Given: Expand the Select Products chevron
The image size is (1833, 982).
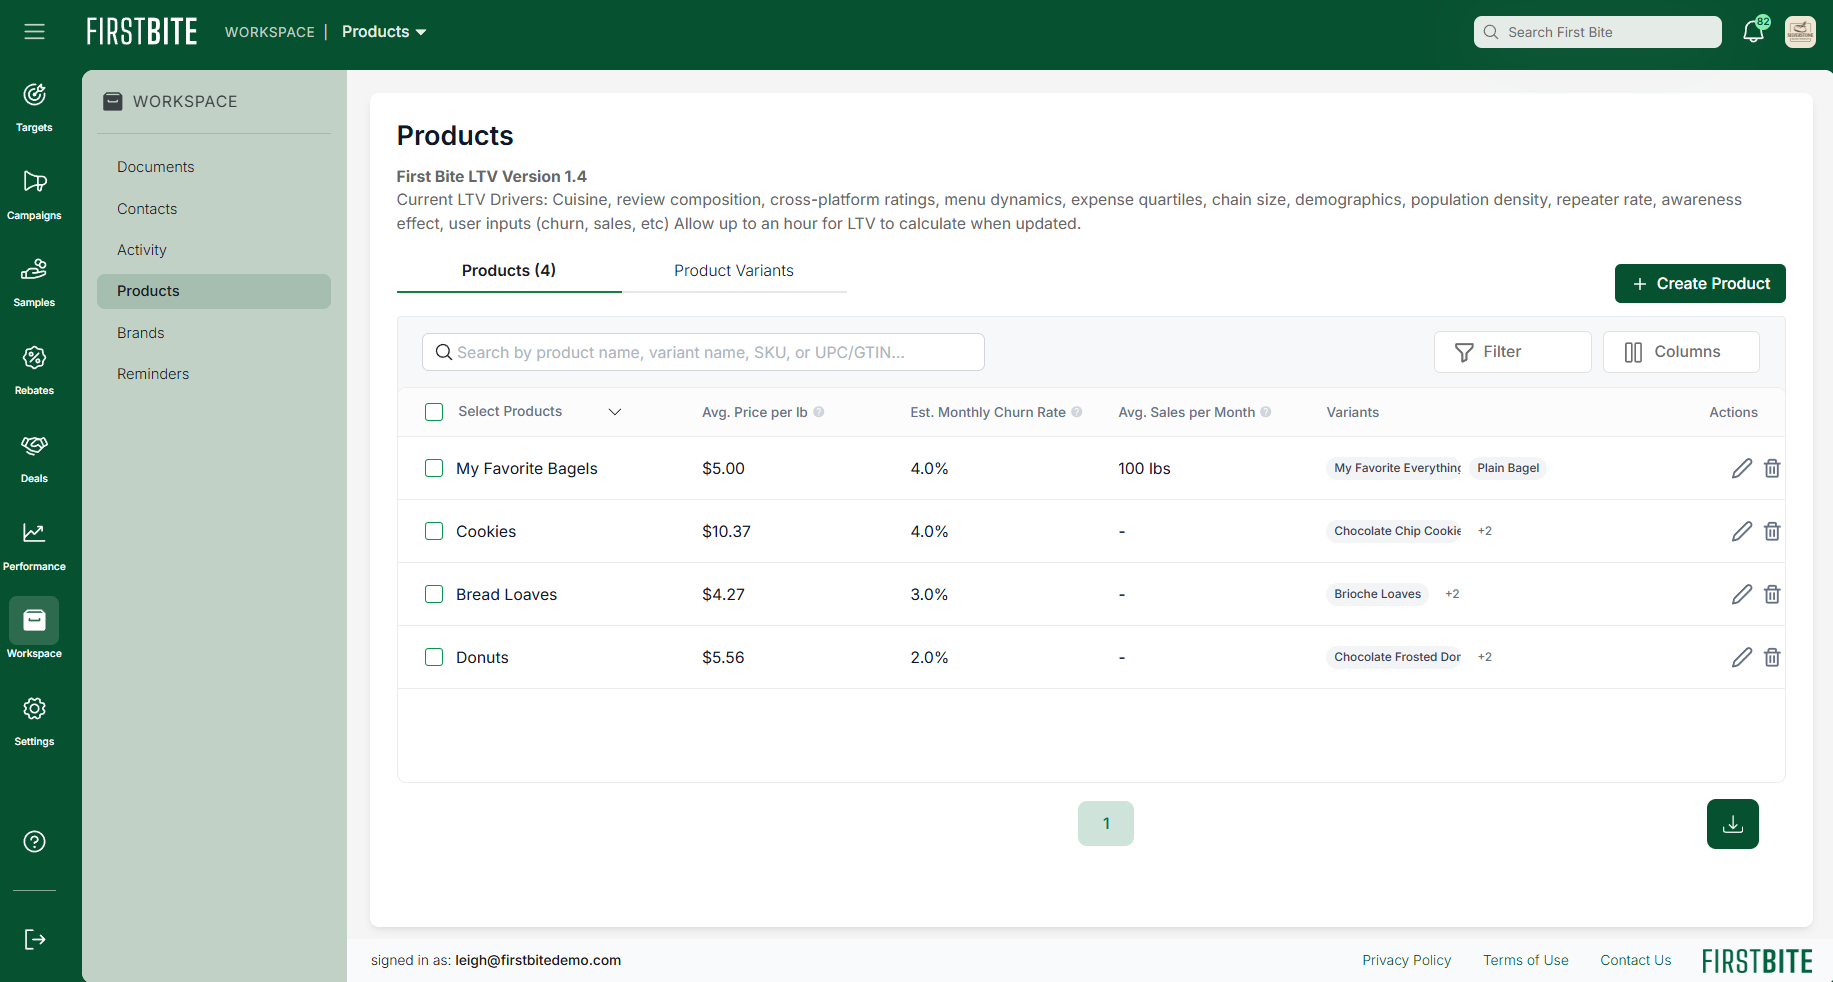Looking at the screenshot, I should pyautogui.click(x=615, y=412).
